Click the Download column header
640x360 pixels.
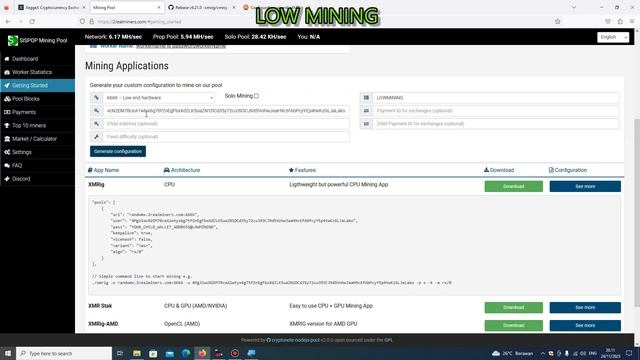[x=499, y=170]
